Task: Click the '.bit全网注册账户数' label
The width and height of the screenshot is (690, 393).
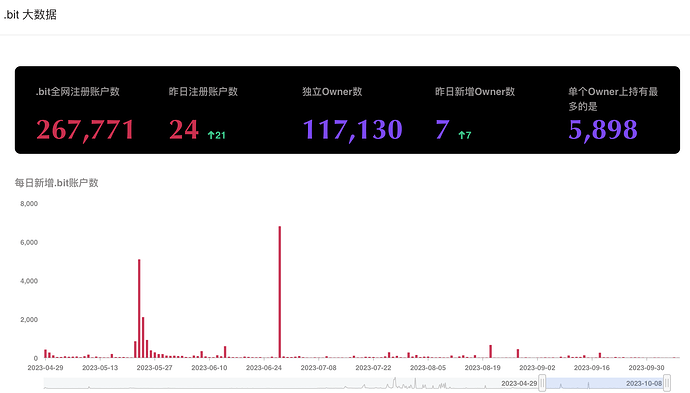Action: point(78,92)
